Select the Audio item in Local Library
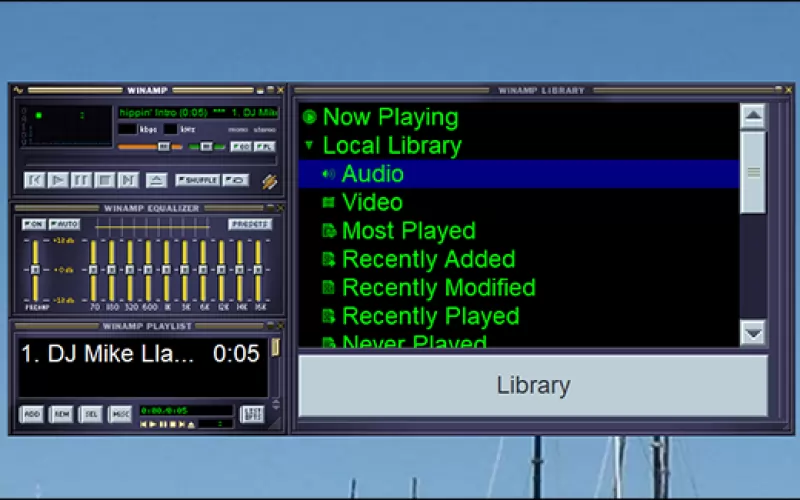 point(519,174)
